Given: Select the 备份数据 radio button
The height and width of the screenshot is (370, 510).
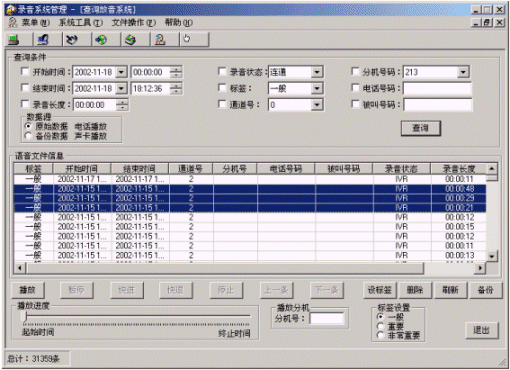Looking at the screenshot, I should (x=28, y=136).
